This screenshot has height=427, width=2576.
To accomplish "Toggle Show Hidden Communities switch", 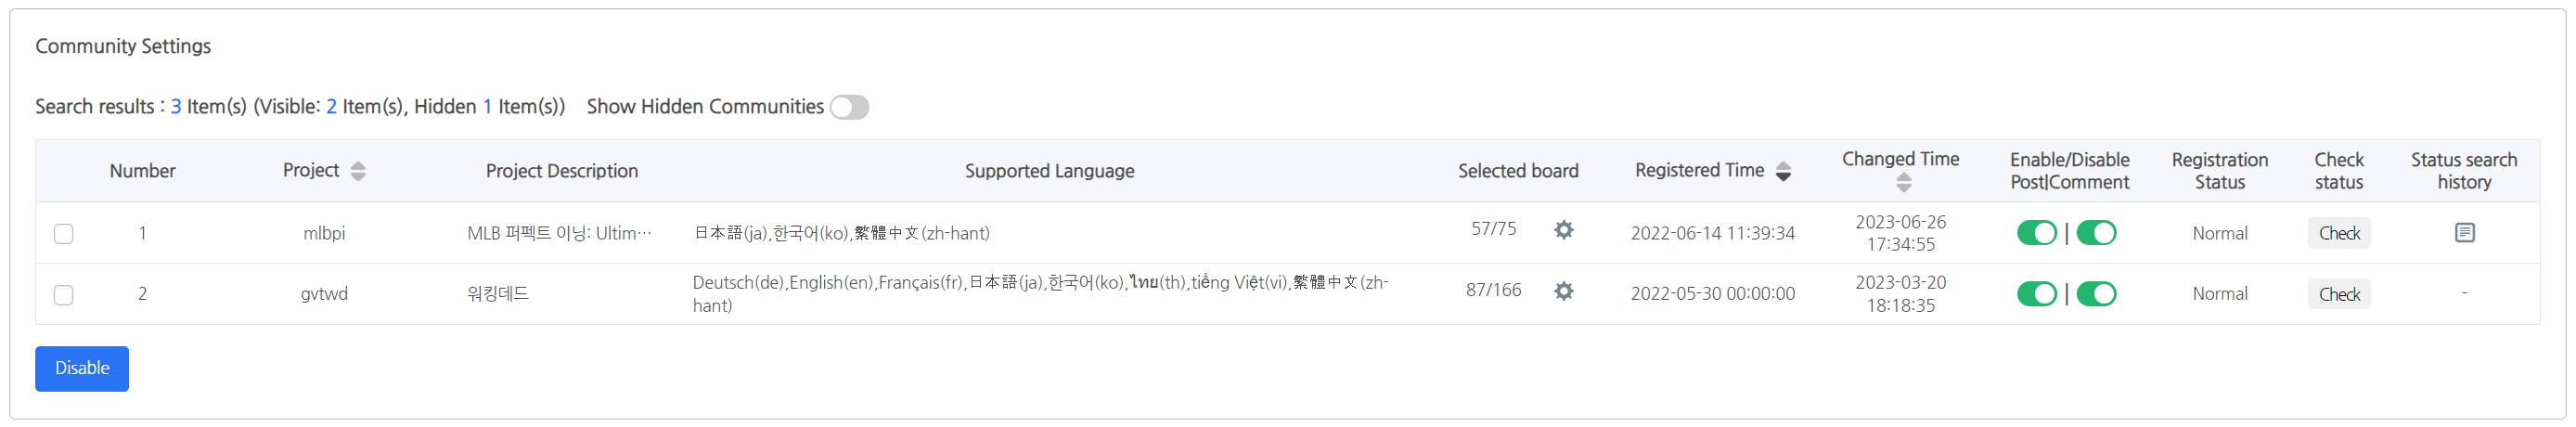I will (849, 107).
